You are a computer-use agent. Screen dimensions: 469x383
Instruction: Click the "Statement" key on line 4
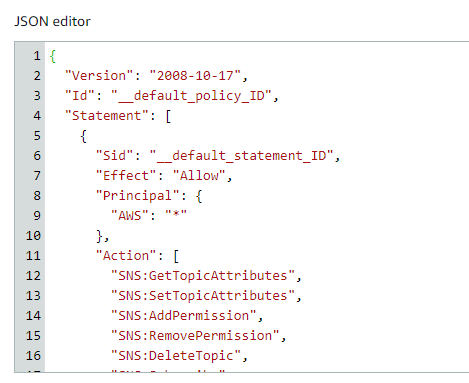coord(107,116)
